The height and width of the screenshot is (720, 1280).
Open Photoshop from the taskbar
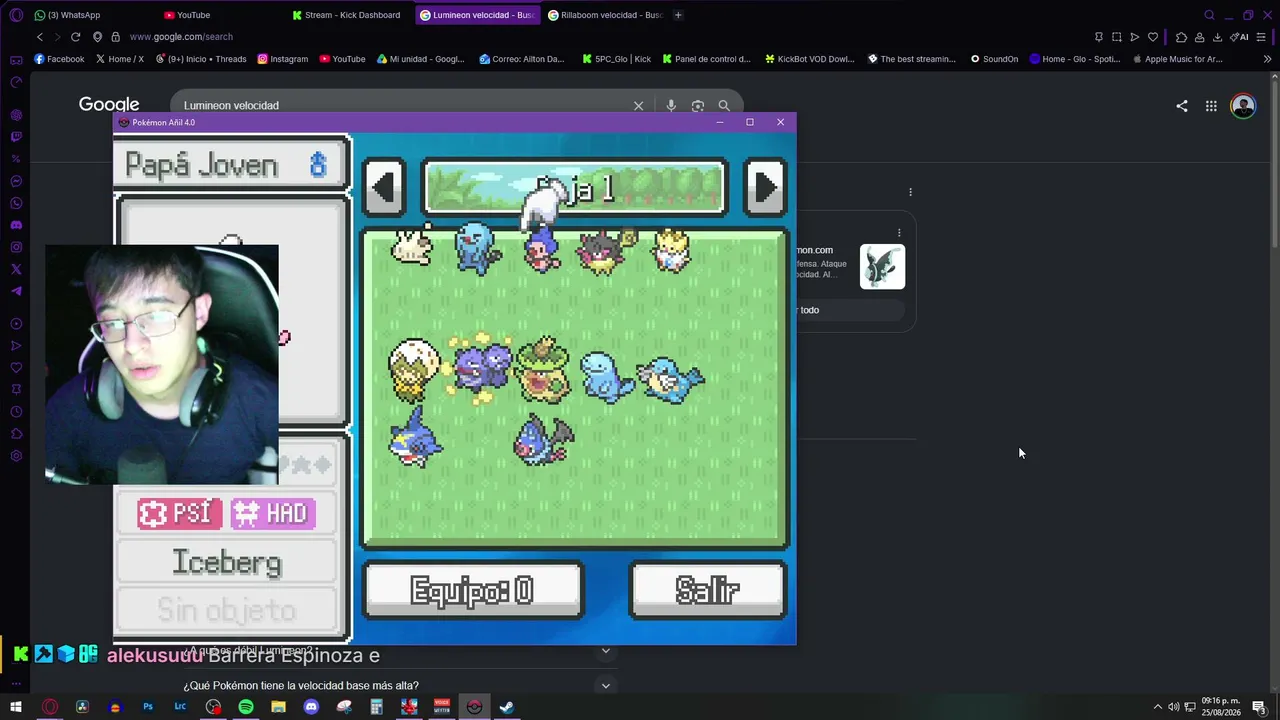pyautogui.click(x=148, y=707)
